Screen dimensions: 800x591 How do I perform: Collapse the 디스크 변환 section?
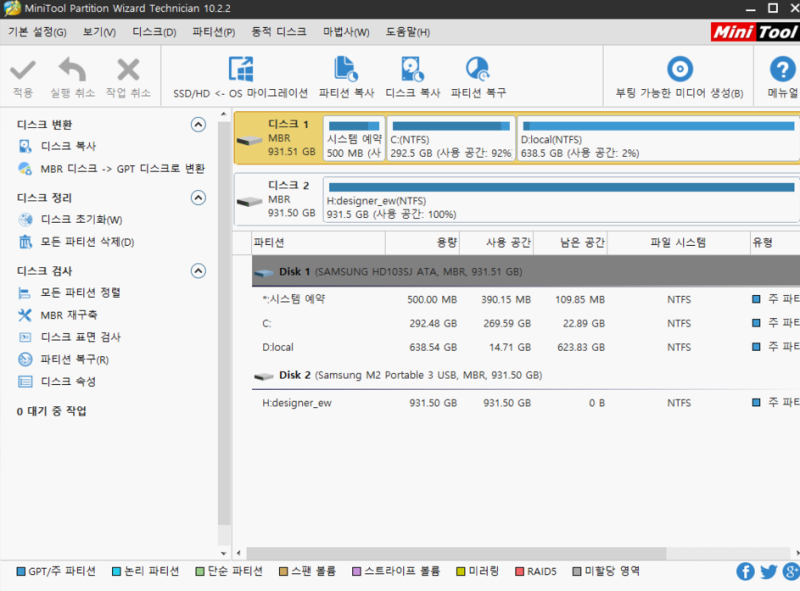198,125
